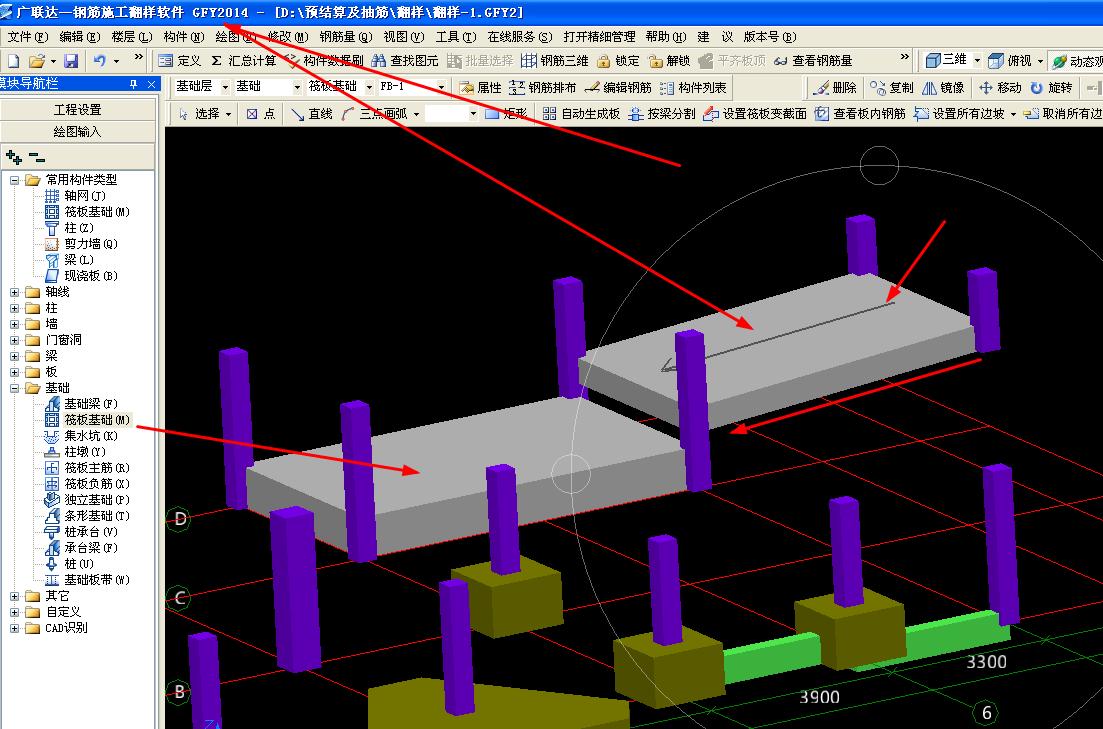Click 自动生成板 auto generate slab
The width and height of the screenshot is (1103, 729).
pyautogui.click(x=582, y=113)
